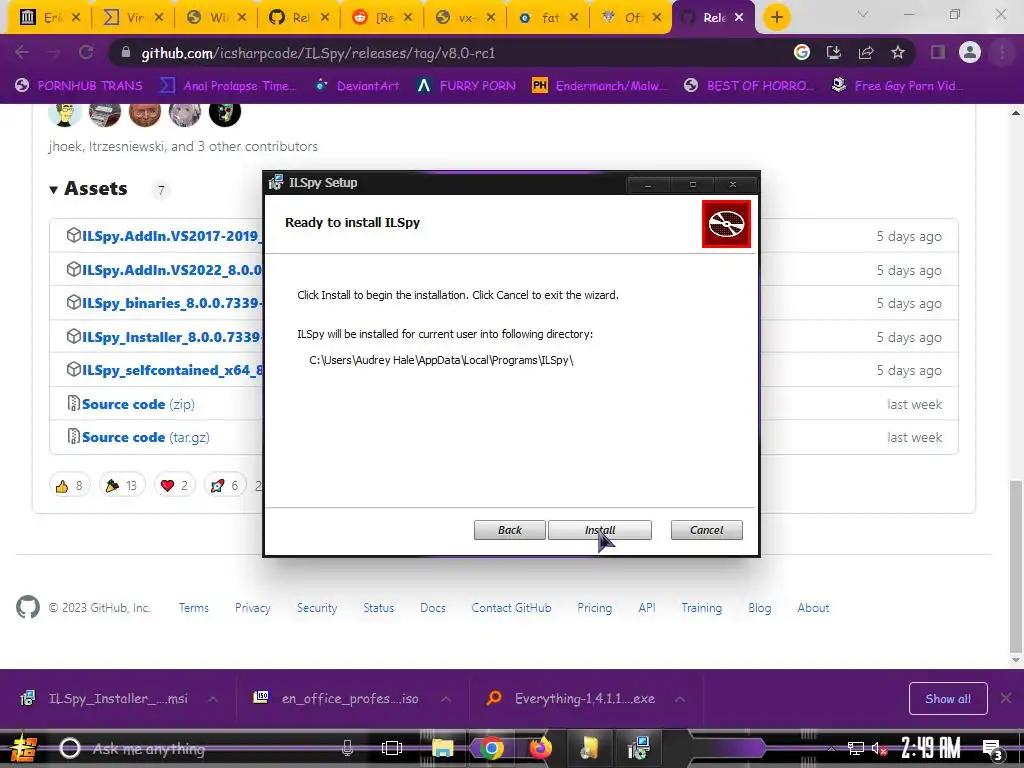The height and width of the screenshot is (768, 1024).
Task: Open API footer link
Action: [x=647, y=607]
